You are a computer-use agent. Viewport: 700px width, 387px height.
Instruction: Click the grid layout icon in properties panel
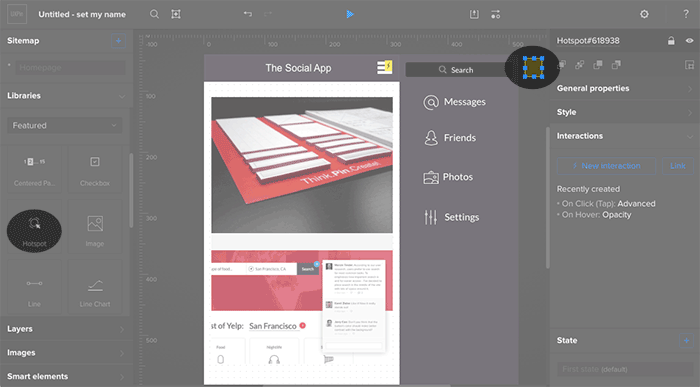coord(689,65)
